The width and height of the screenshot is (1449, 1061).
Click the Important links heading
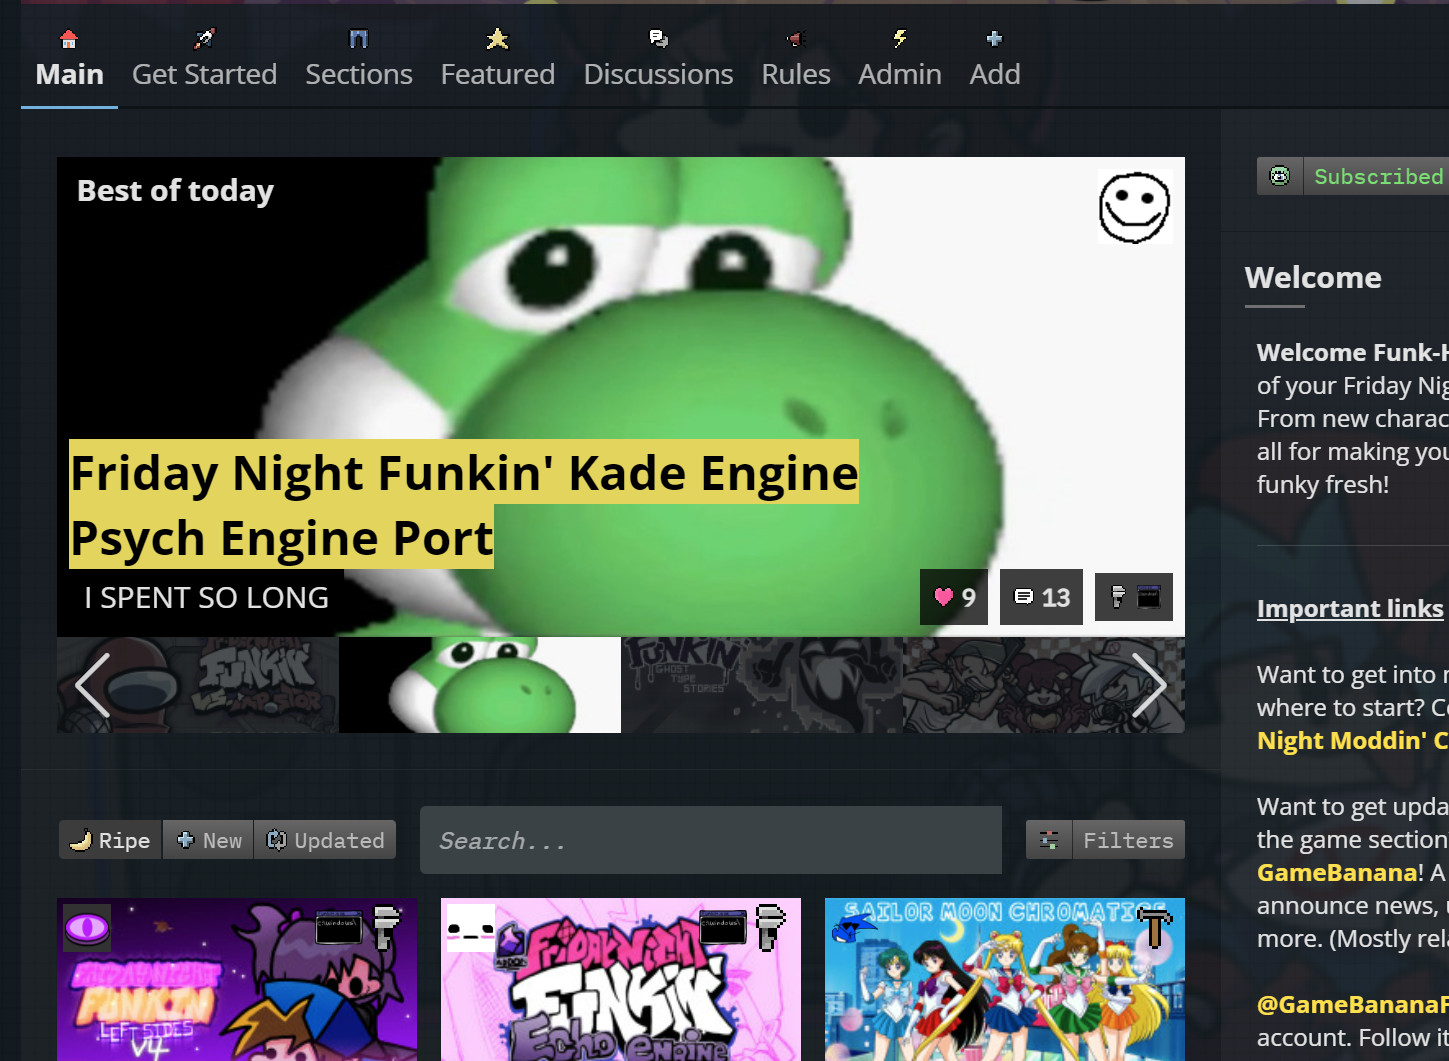(1349, 608)
